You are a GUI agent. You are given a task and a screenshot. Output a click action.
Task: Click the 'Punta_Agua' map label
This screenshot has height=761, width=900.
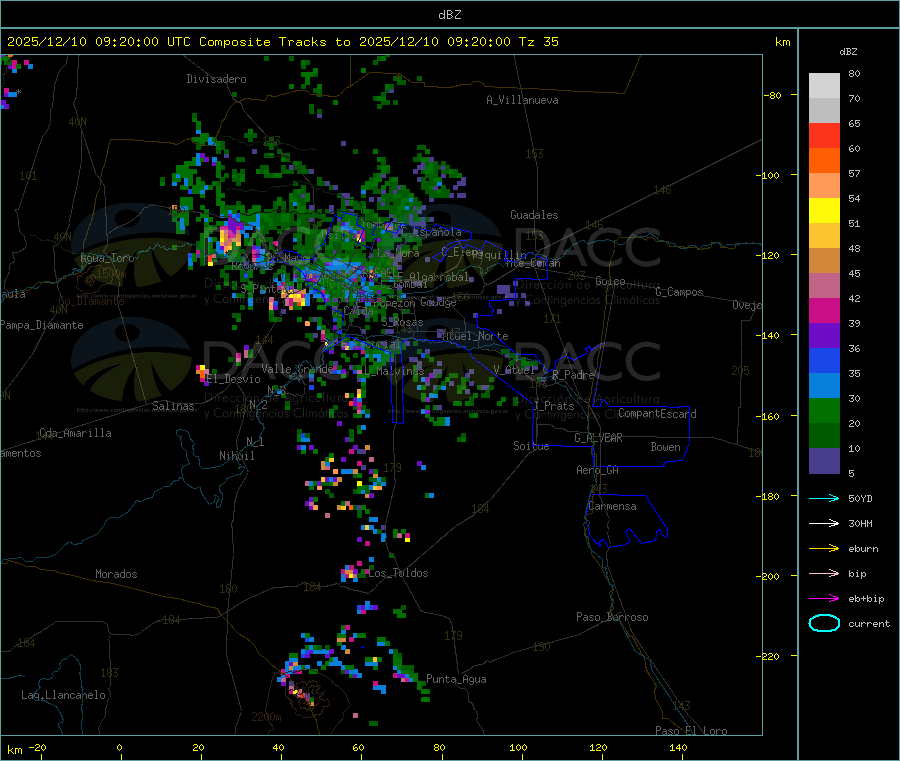(x=456, y=679)
